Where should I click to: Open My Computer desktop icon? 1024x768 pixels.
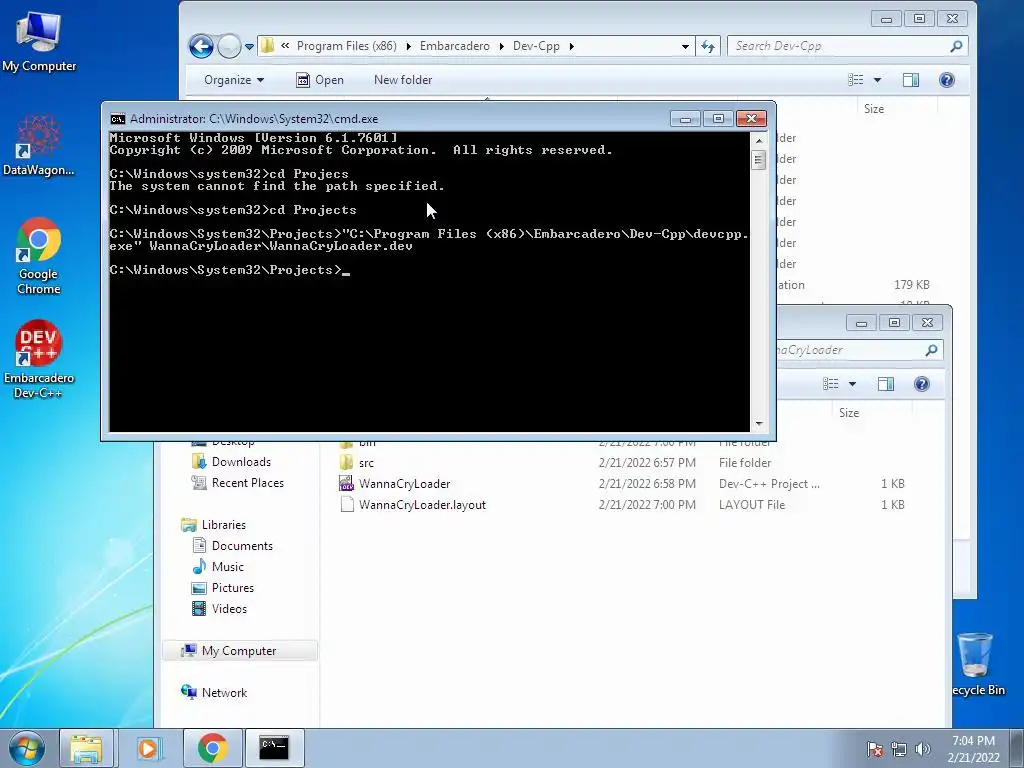tap(39, 40)
